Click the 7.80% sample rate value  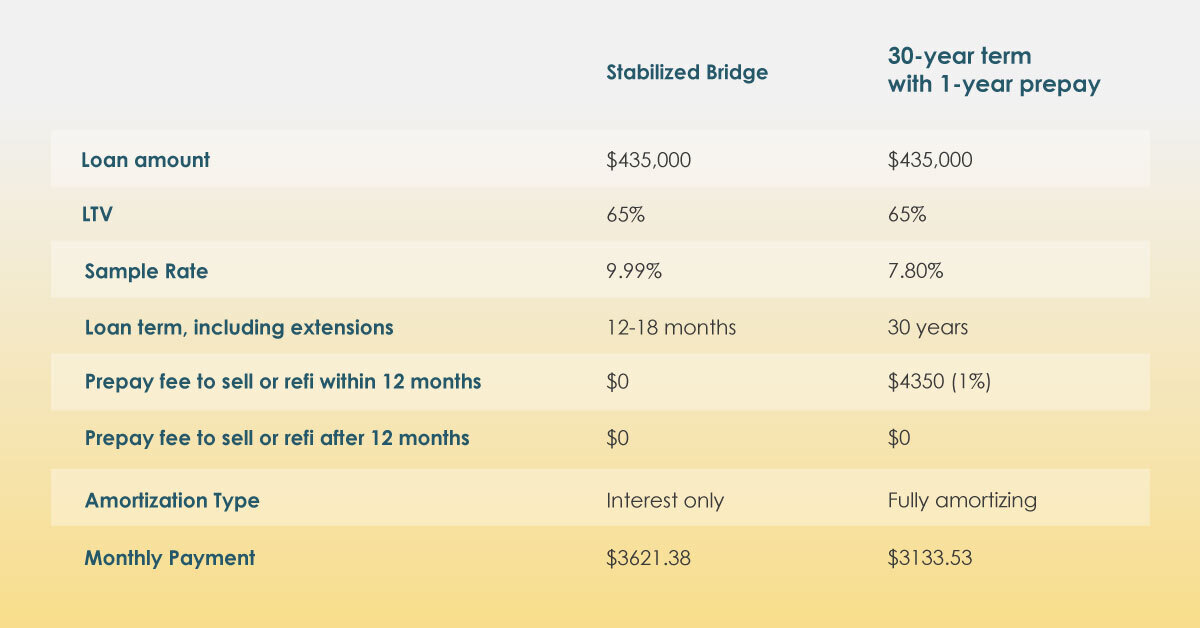915,271
